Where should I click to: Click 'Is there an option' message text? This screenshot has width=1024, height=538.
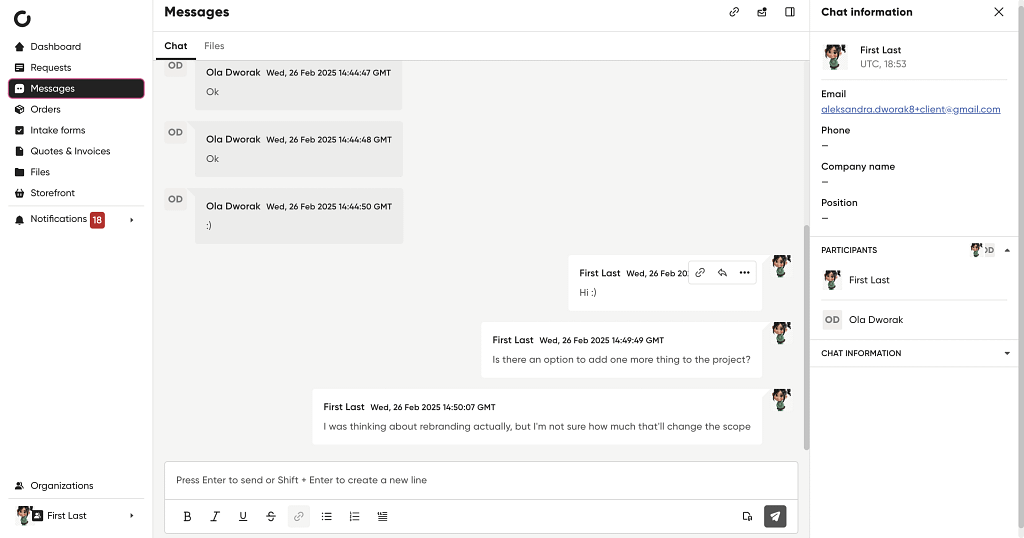coord(621,360)
